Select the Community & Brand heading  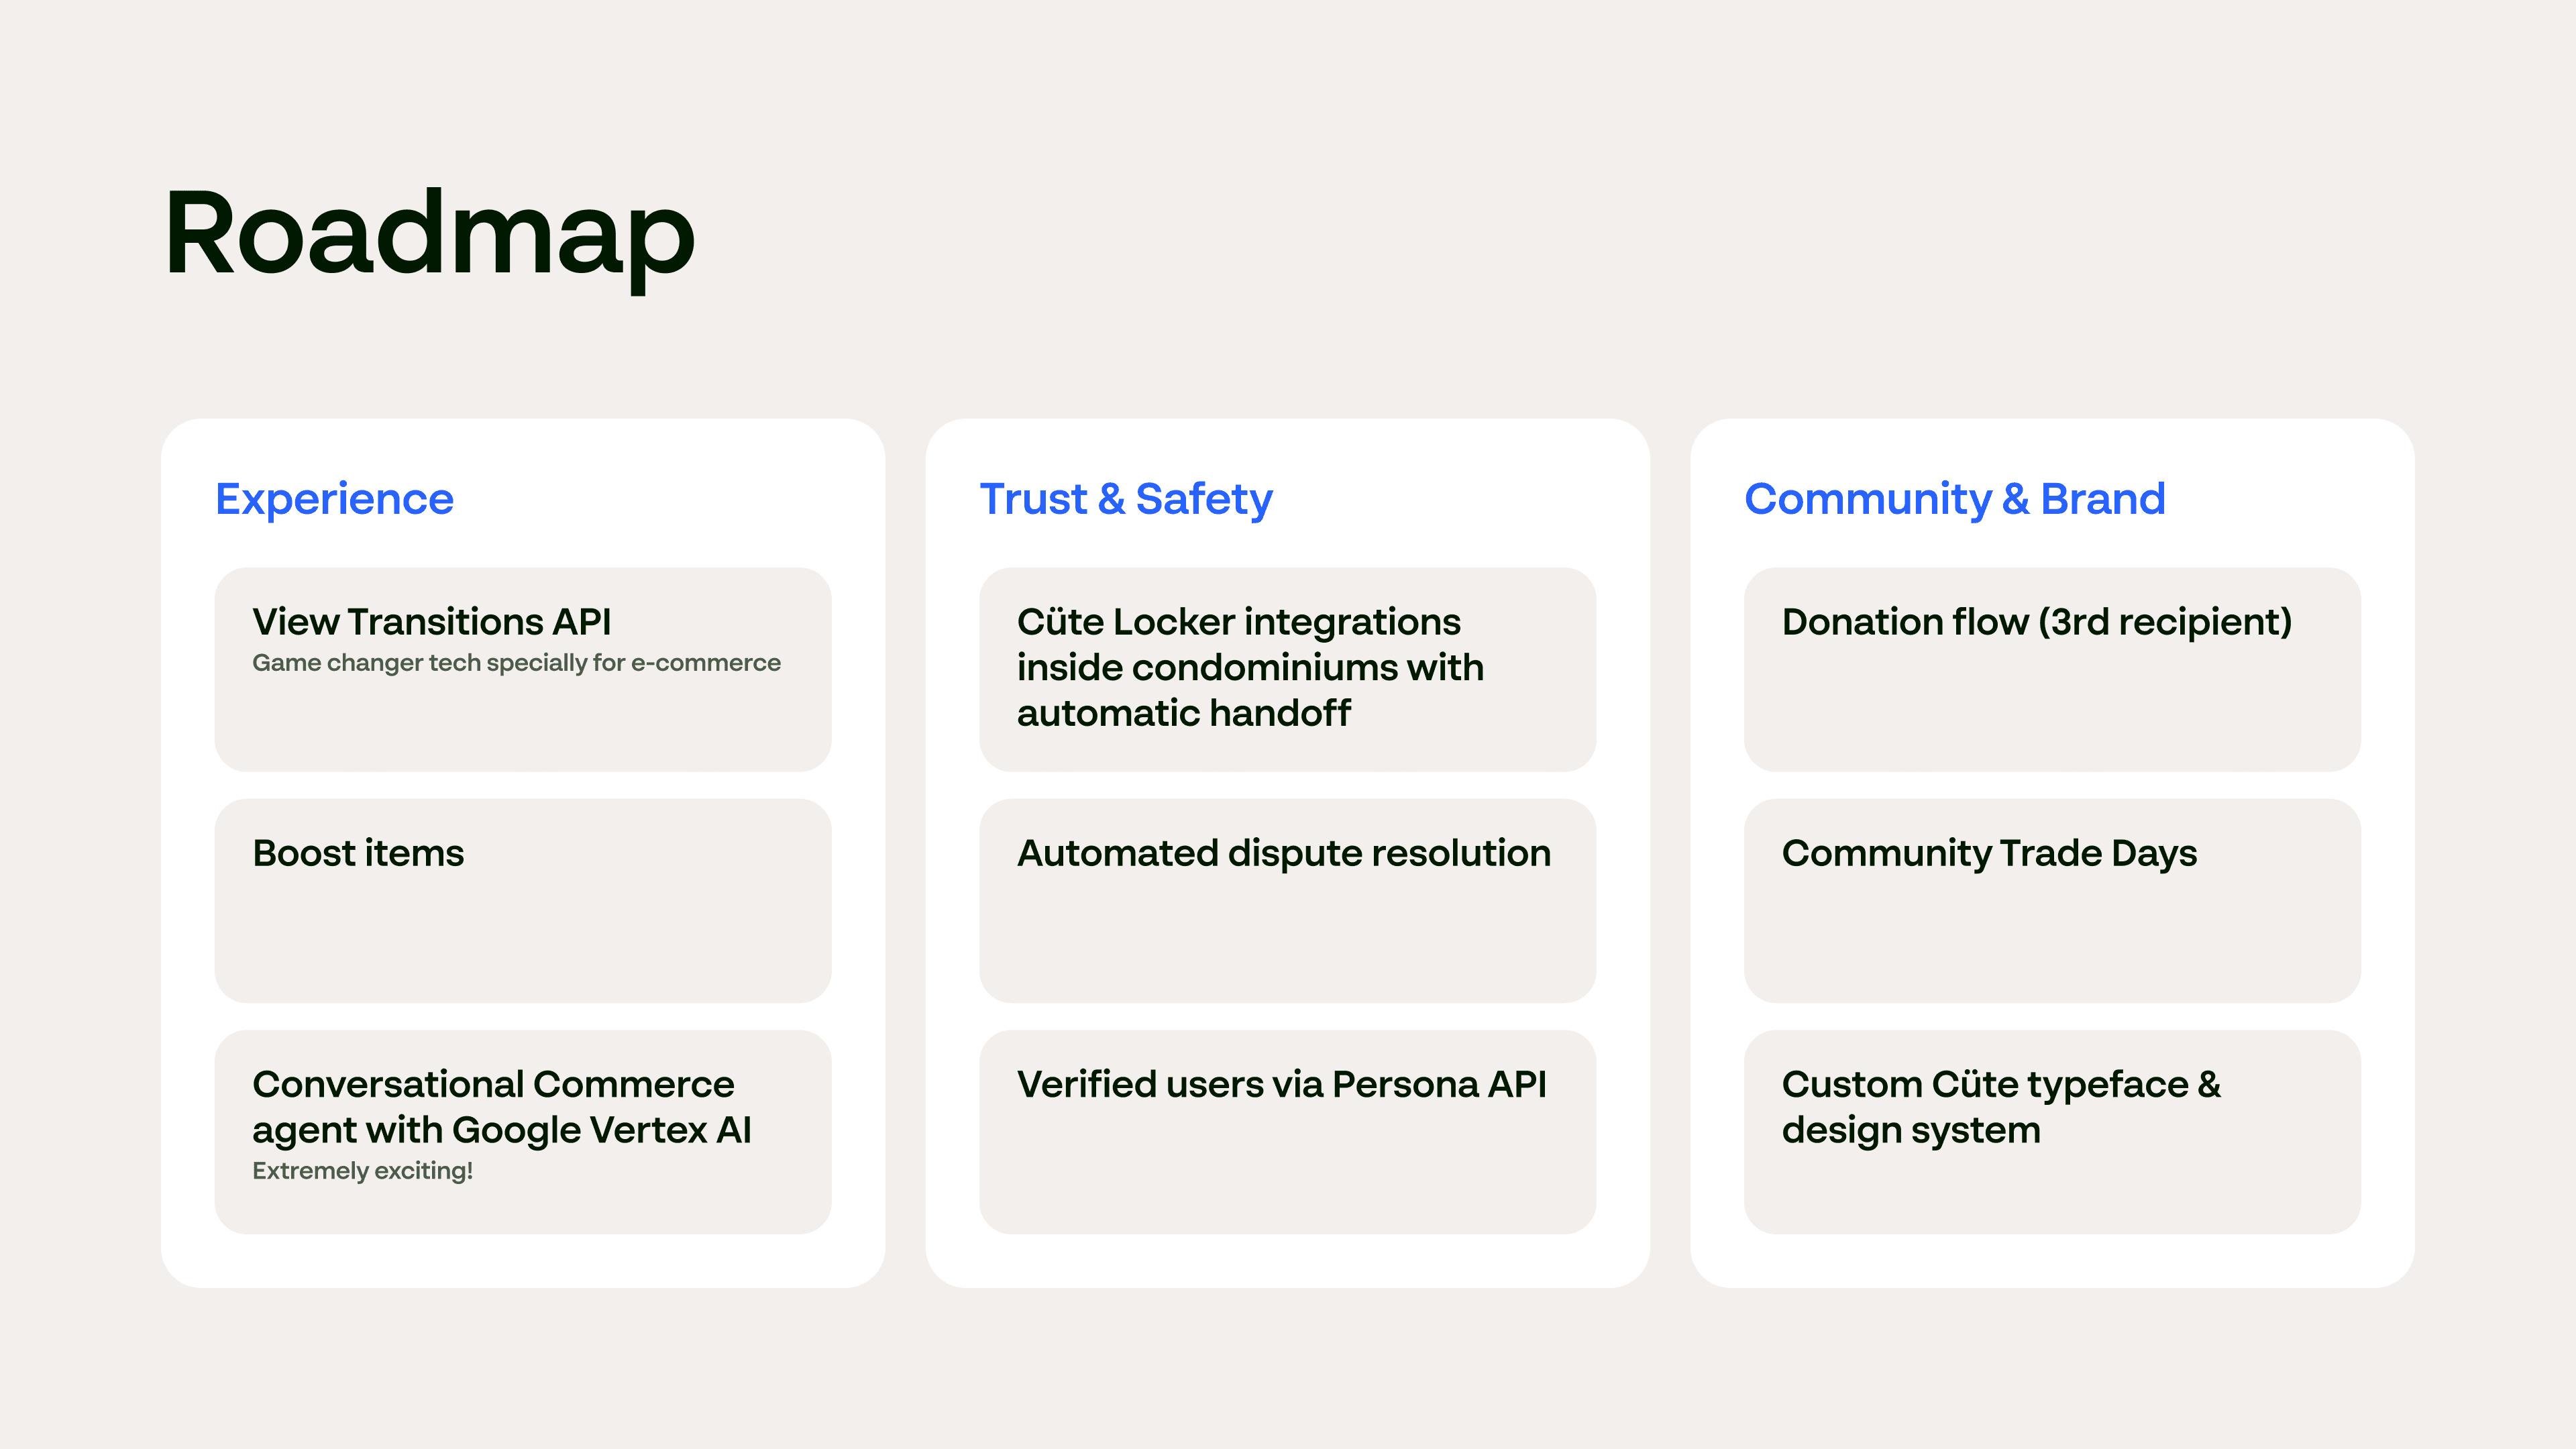coord(1954,499)
